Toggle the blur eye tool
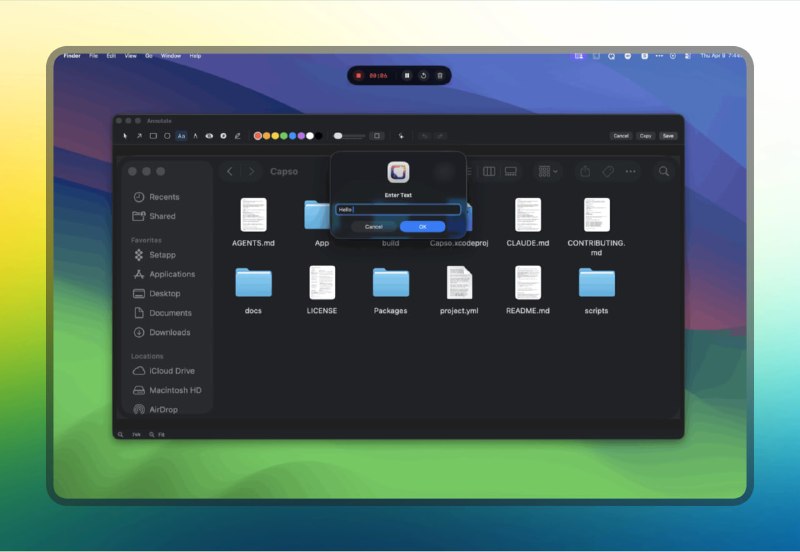Image resolution: width=800 pixels, height=552 pixels. point(209,136)
